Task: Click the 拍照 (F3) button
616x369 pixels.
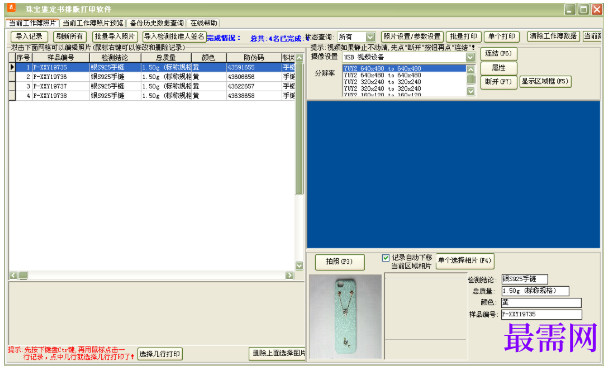Action: 340,262
